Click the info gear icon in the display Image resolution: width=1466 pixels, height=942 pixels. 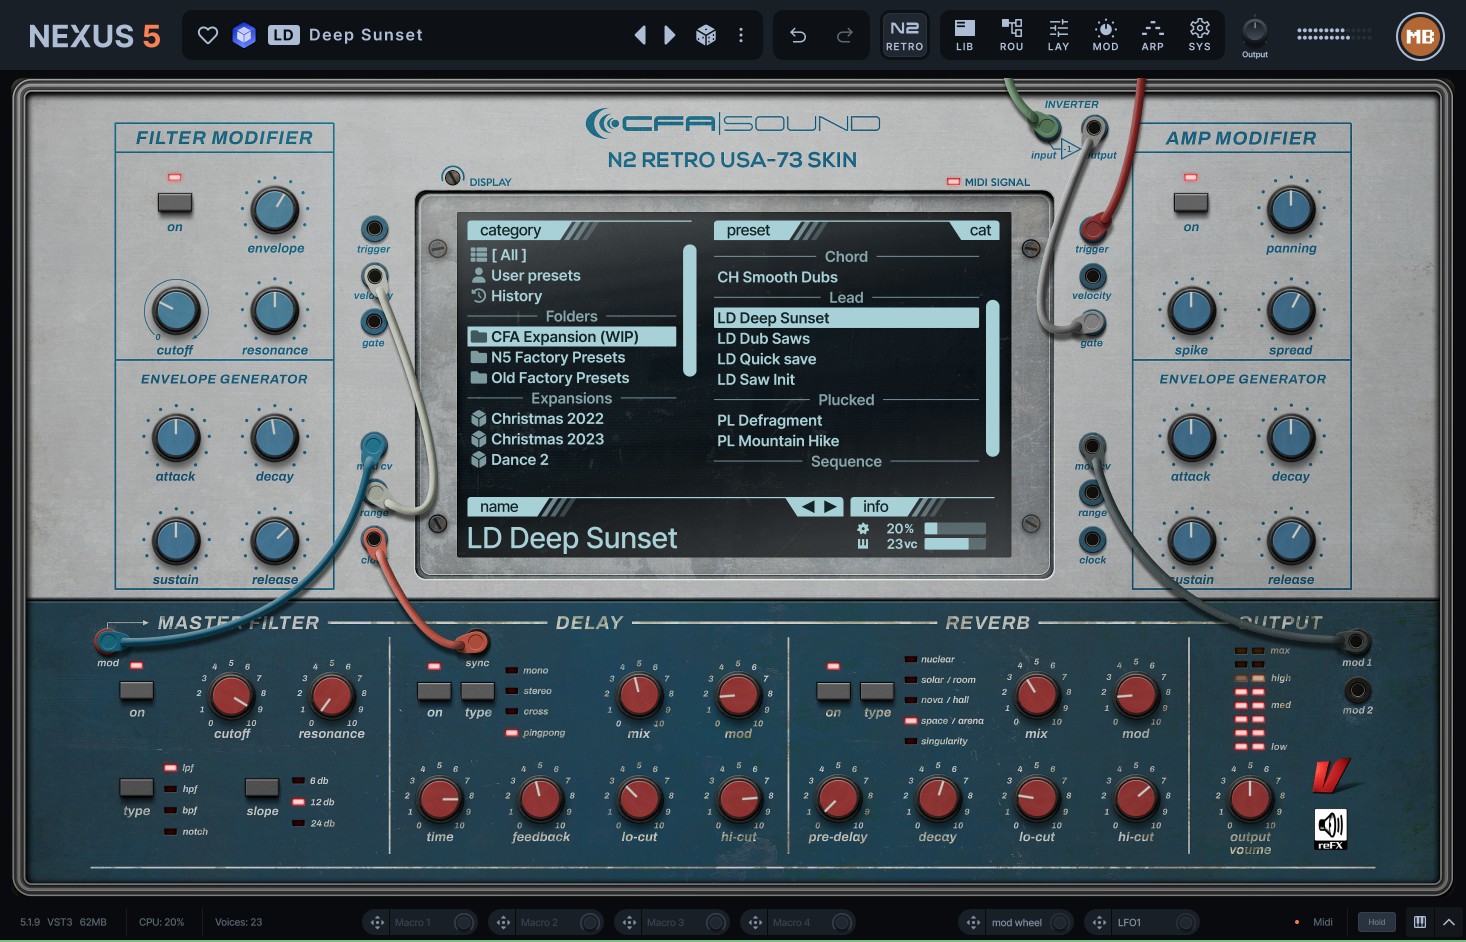(x=863, y=528)
